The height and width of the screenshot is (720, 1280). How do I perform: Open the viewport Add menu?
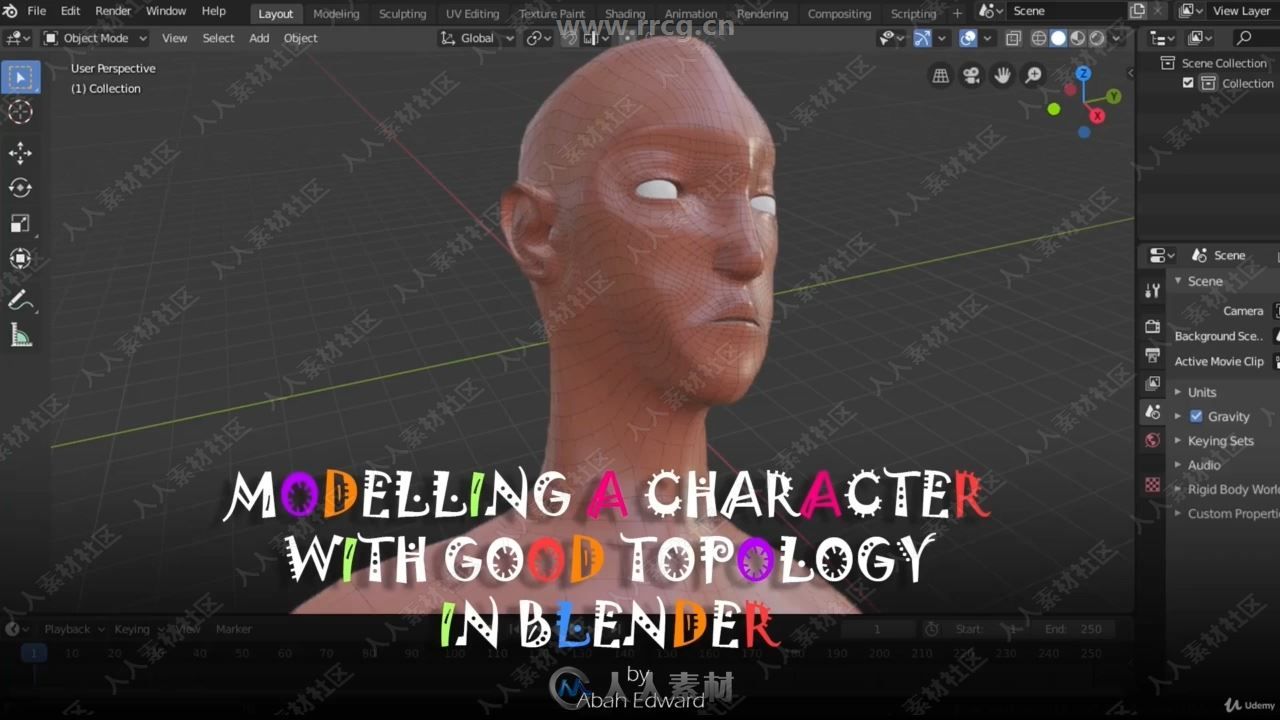[x=259, y=38]
